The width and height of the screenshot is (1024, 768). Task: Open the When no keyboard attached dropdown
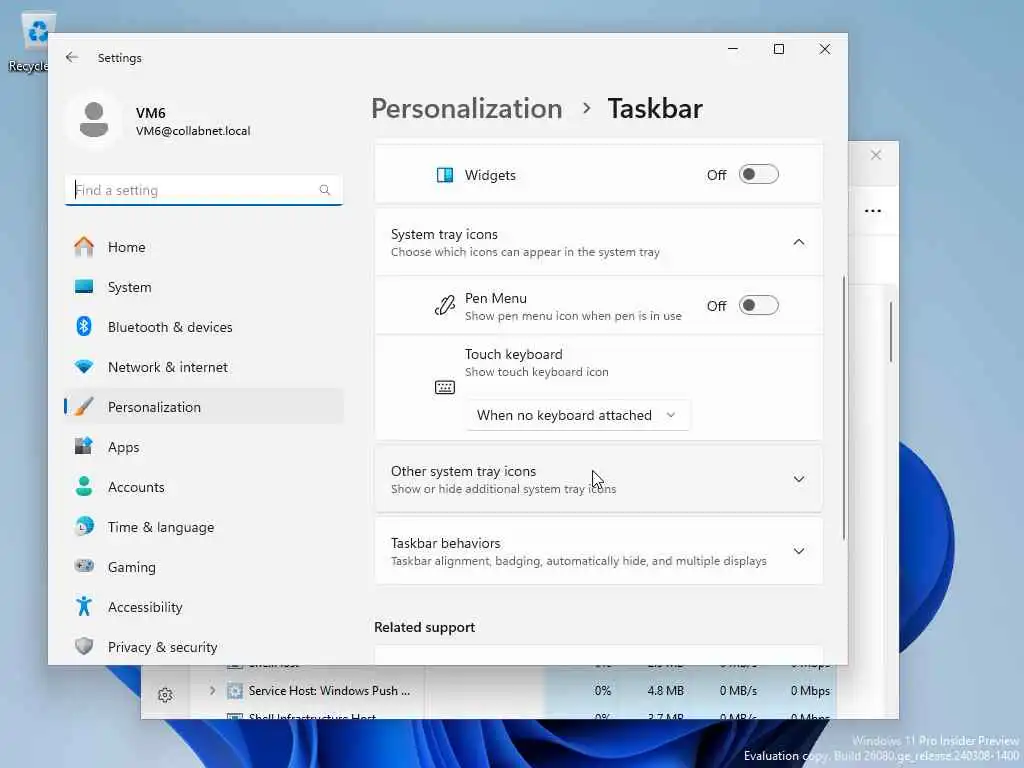[578, 415]
